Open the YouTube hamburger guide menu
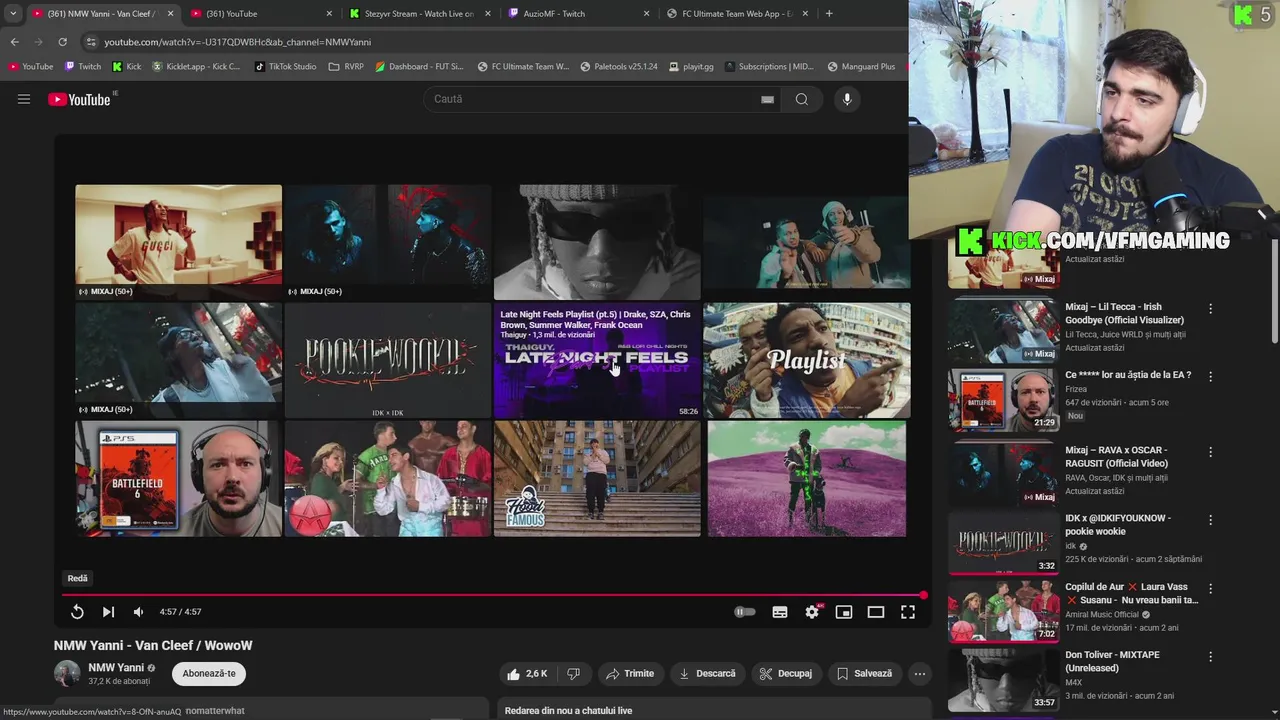Viewport: 1280px width, 720px height. click(24, 99)
